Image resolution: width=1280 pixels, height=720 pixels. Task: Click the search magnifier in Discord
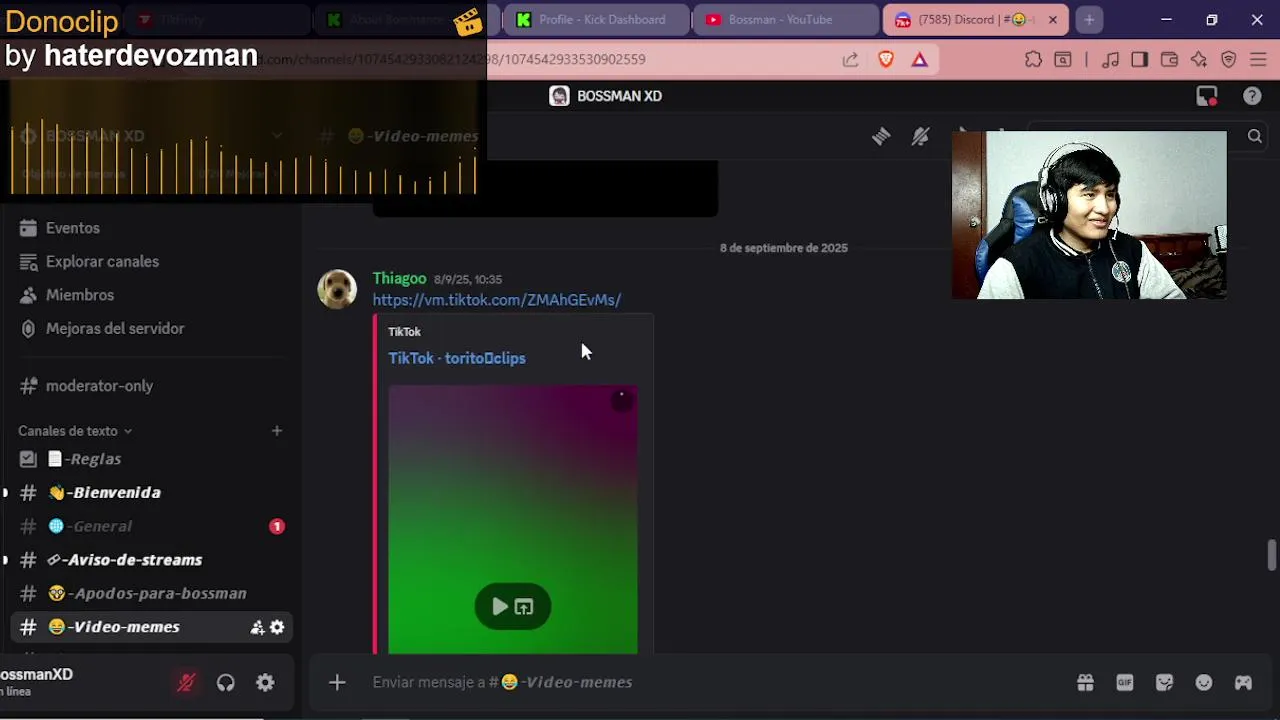pos(1254,136)
